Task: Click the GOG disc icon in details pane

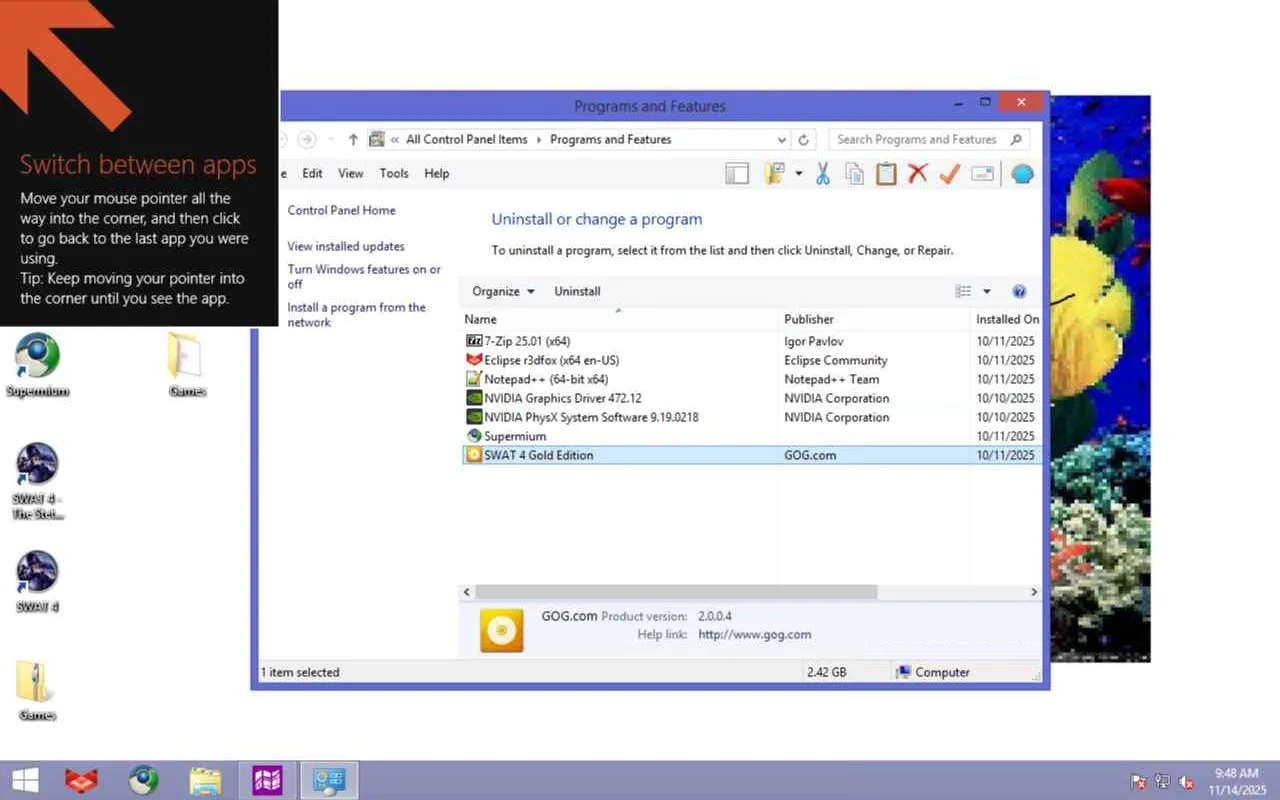Action: point(501,631)
